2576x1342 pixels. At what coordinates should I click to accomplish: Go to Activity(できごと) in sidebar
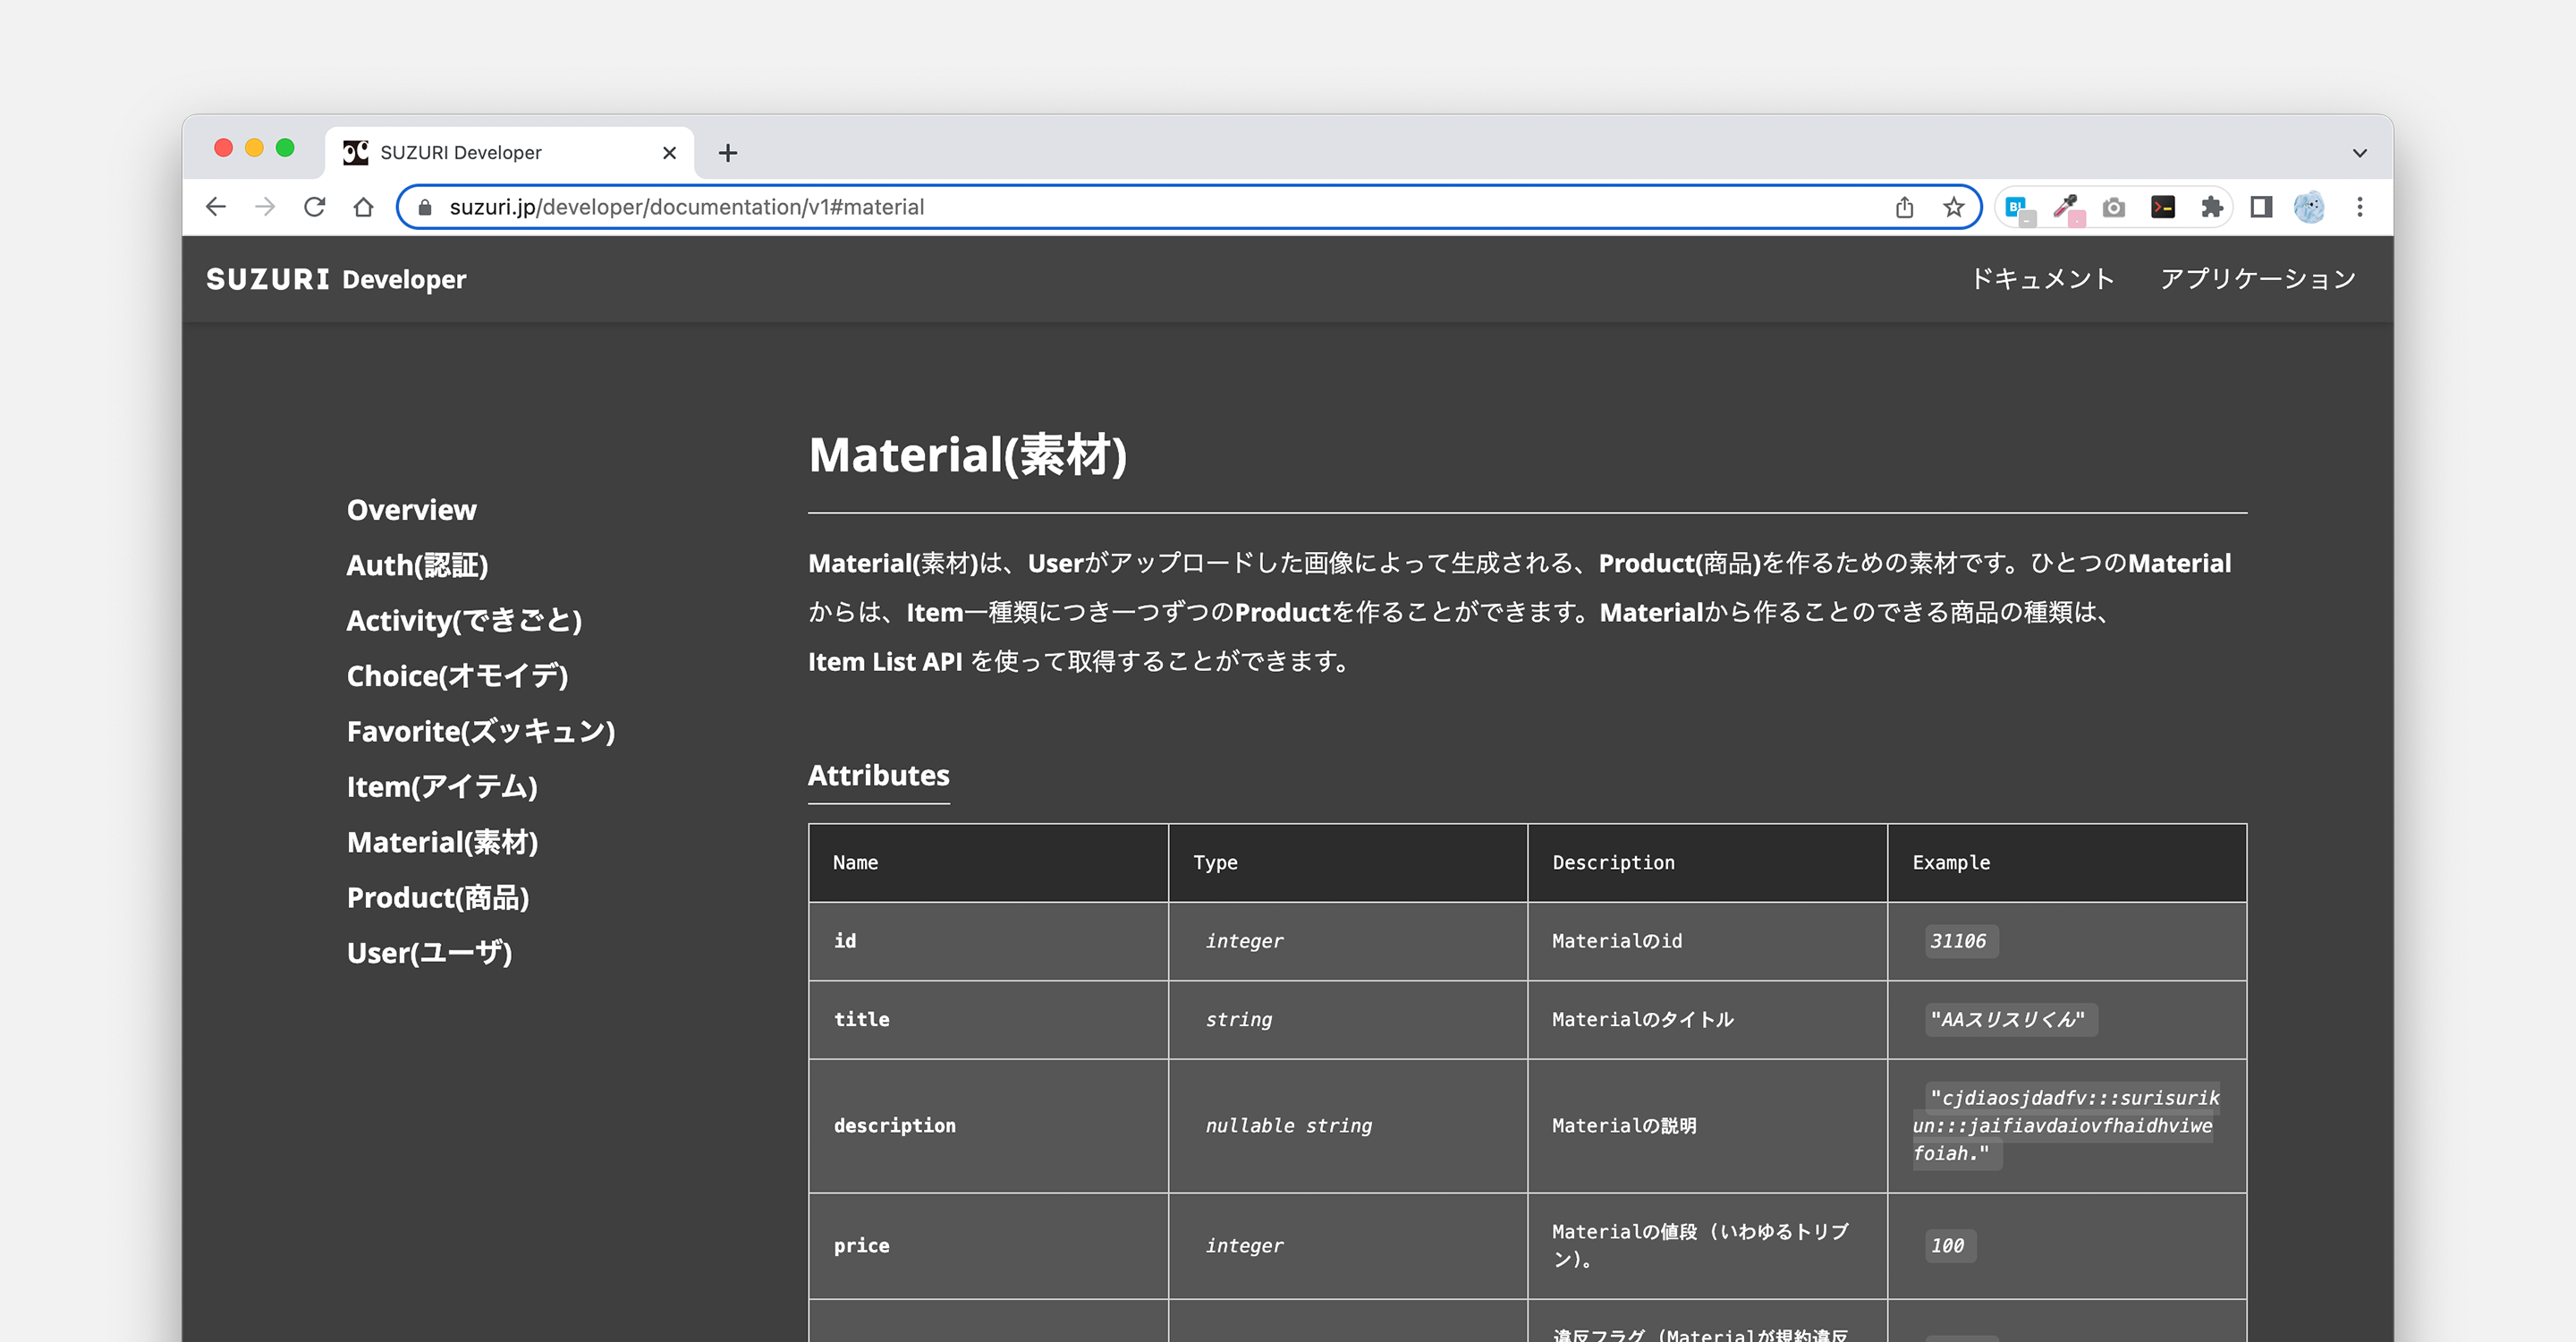464,621
